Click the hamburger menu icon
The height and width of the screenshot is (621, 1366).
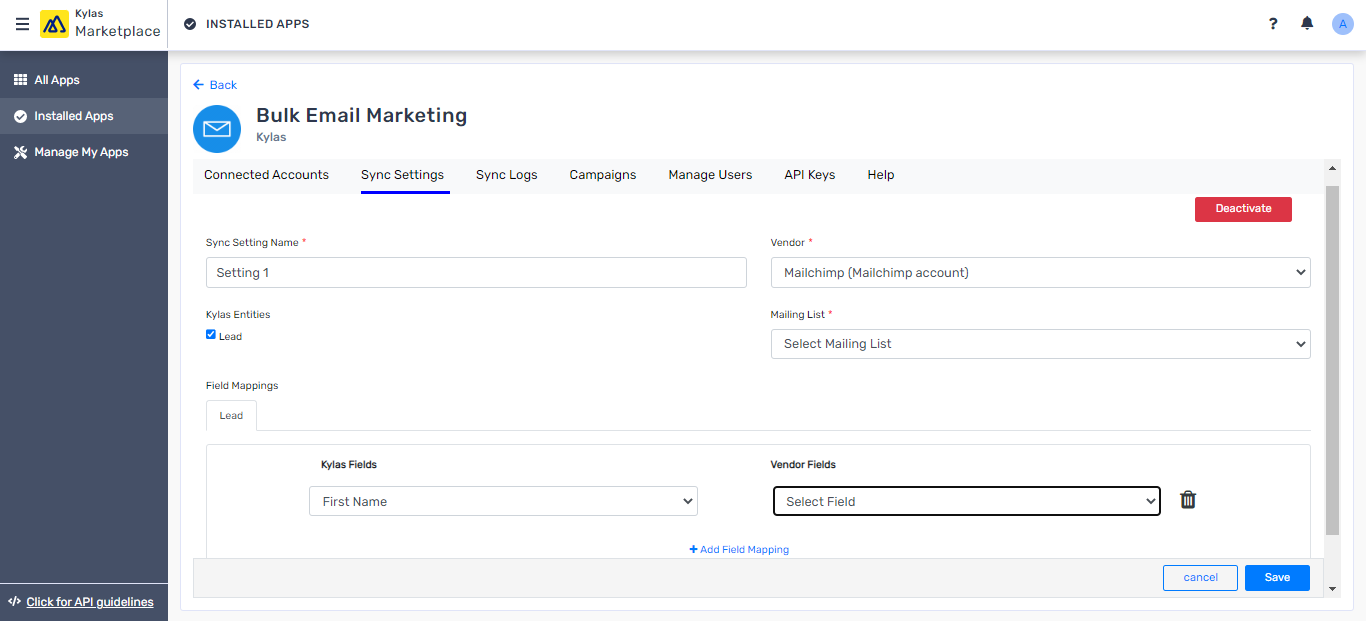(22, 24)
